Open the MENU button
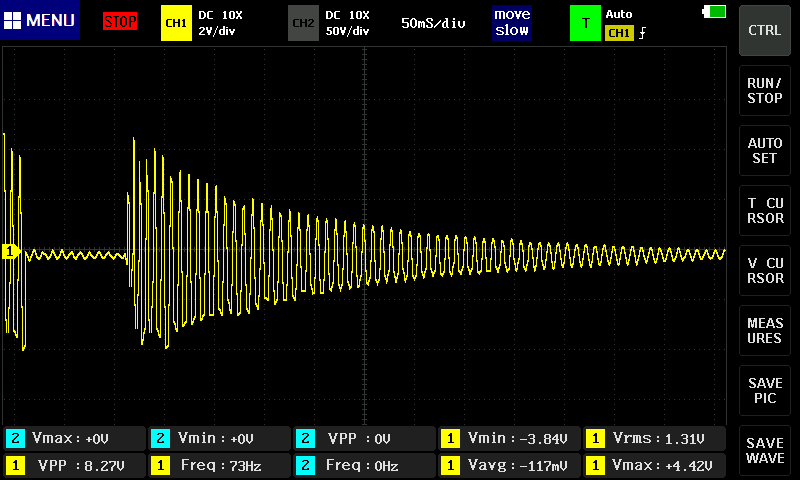 pos(40,21)
